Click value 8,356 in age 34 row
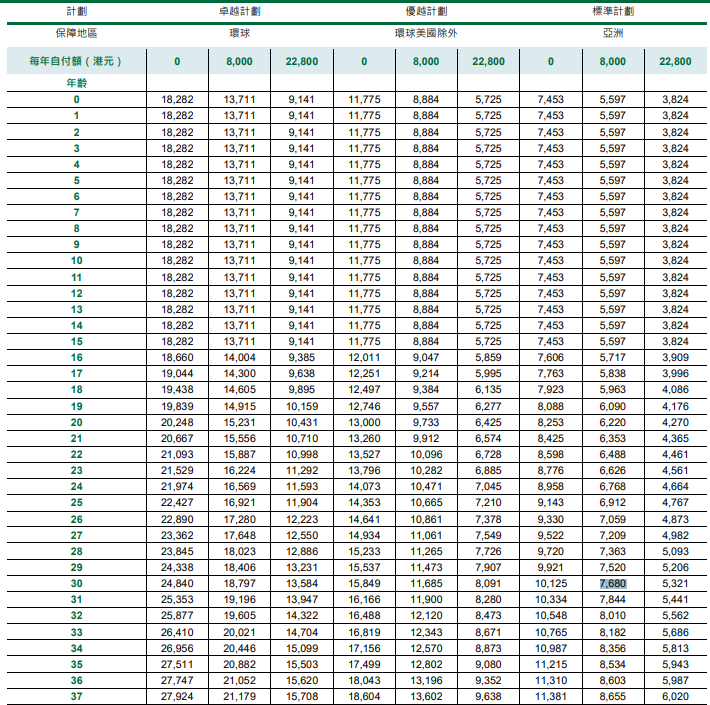710x705 pixels. [x=613, y=648]
